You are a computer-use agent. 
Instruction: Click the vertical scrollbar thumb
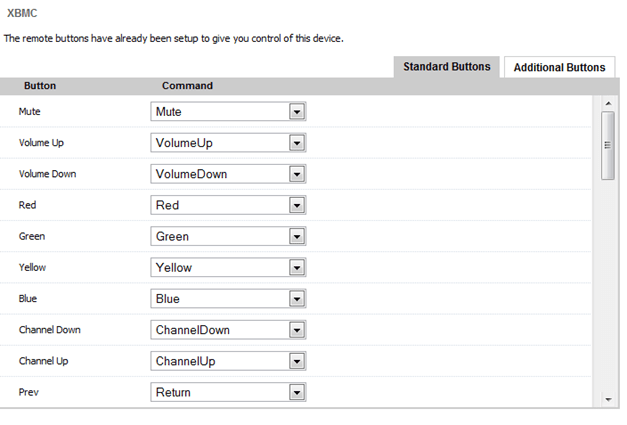(x=607, y=145)
